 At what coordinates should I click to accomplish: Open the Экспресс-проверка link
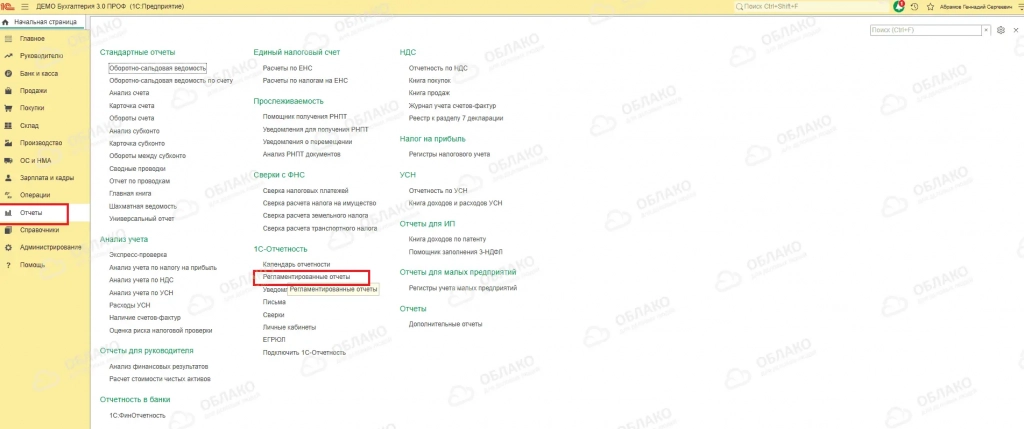(138, 255)
